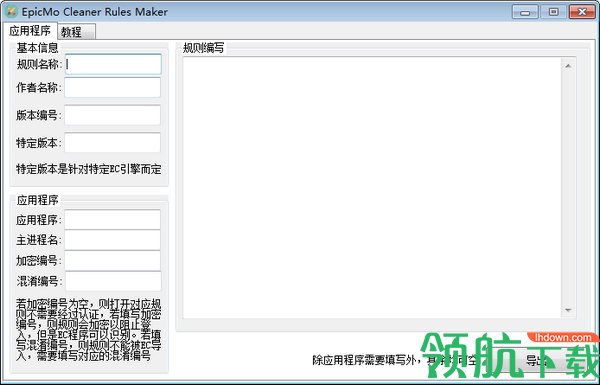Click the 应用程序 name input field
Viewport: 600px width, 385px height.
tap(112, 220)
